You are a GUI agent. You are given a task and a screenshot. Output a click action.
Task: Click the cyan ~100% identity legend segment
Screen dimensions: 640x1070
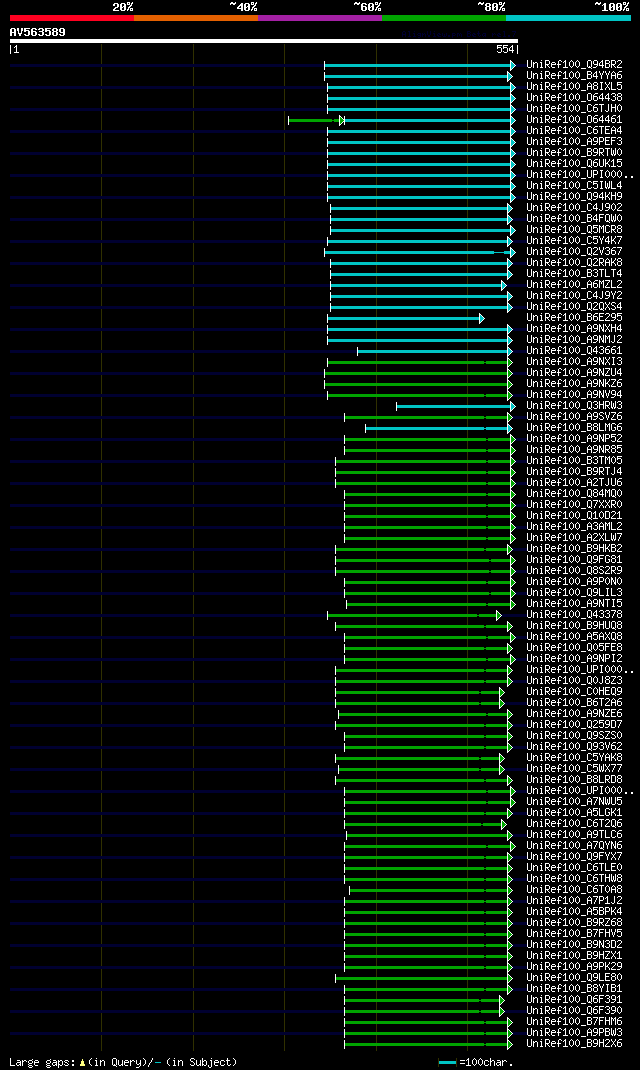pyautogui.click(x=568, y=18)
